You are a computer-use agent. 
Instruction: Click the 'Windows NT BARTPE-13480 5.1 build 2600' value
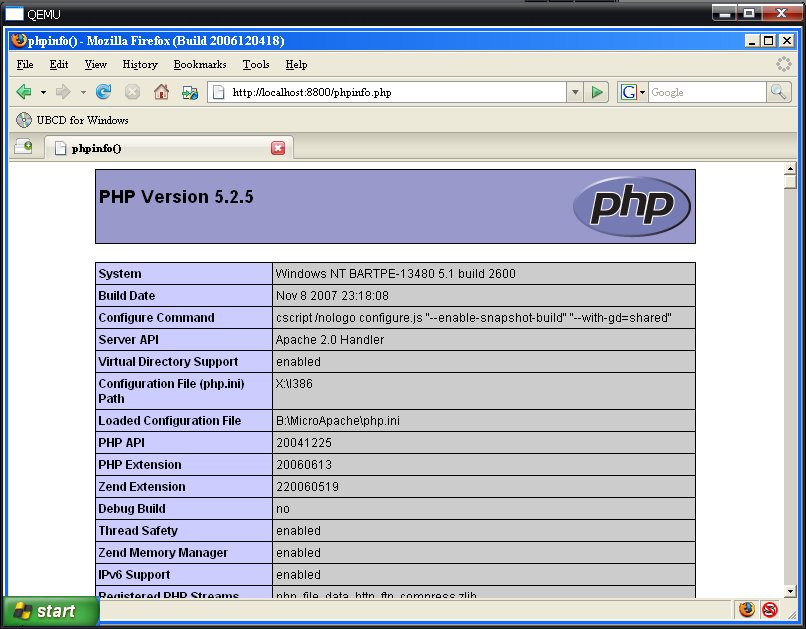[x=396, y=274]
